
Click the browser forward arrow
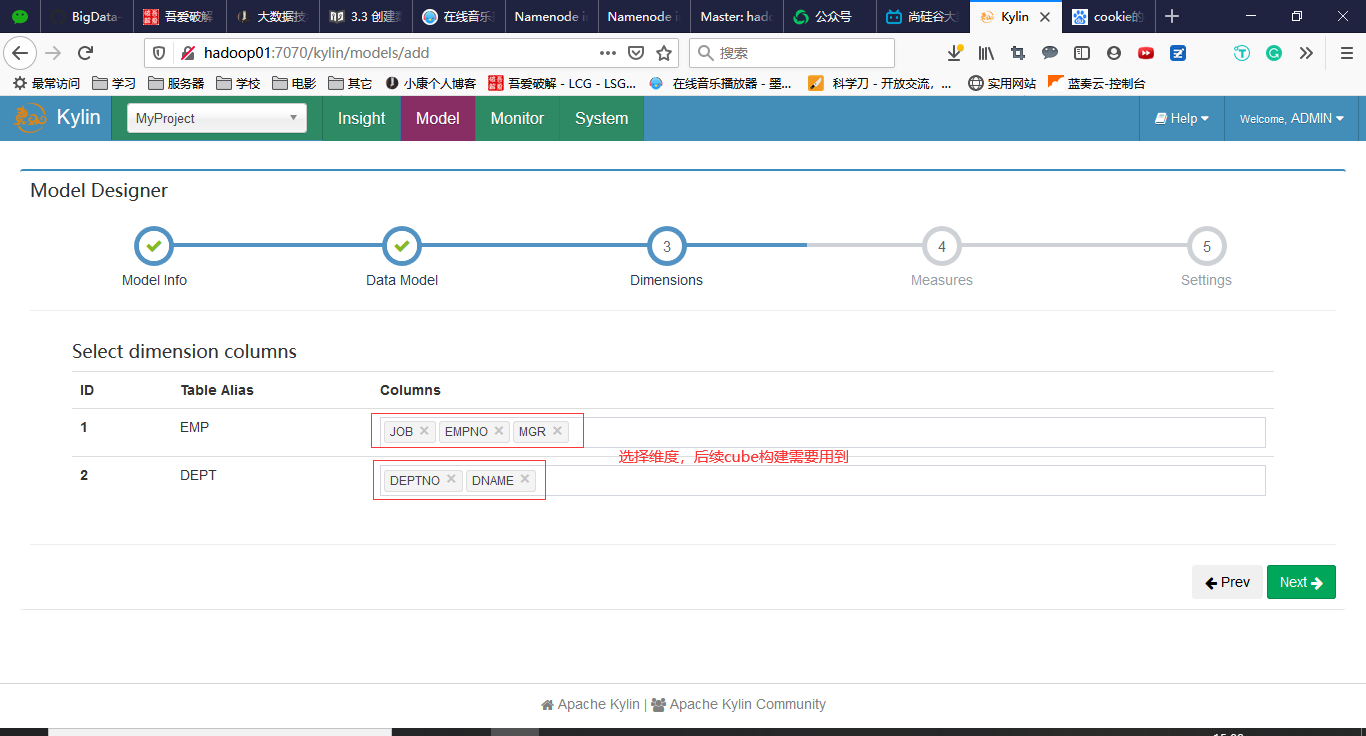click(x=54, y=53)
